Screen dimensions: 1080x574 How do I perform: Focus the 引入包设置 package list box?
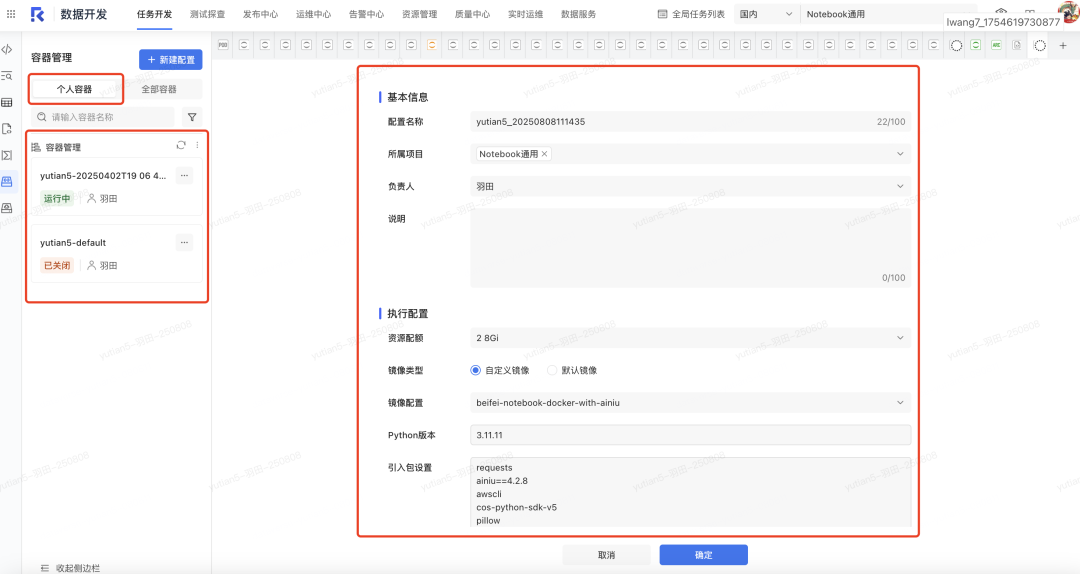690,492
